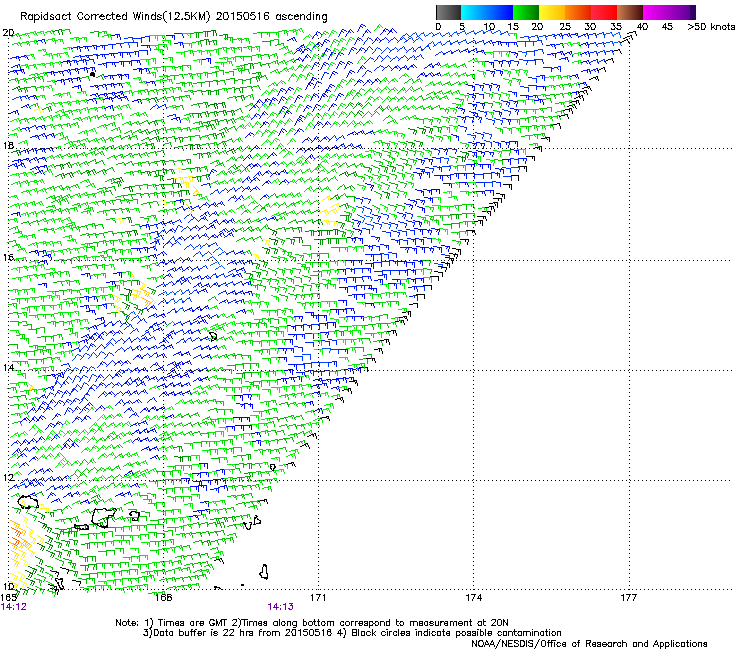This screenshot has height=650, width=740.
Task: Pick the yellow 20-25 knots legend color
Action: pyautogui.click(x=552, y=12)
